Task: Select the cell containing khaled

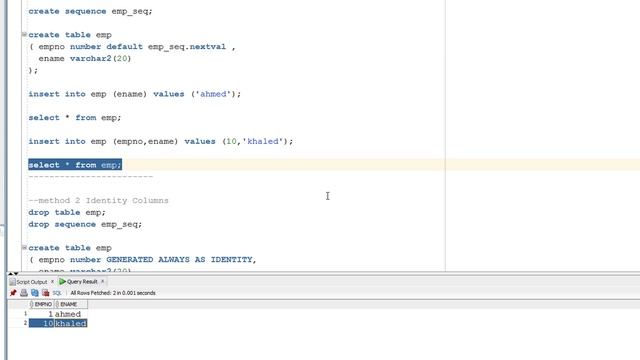Action: pyautogui.click(x=71, y=323)
